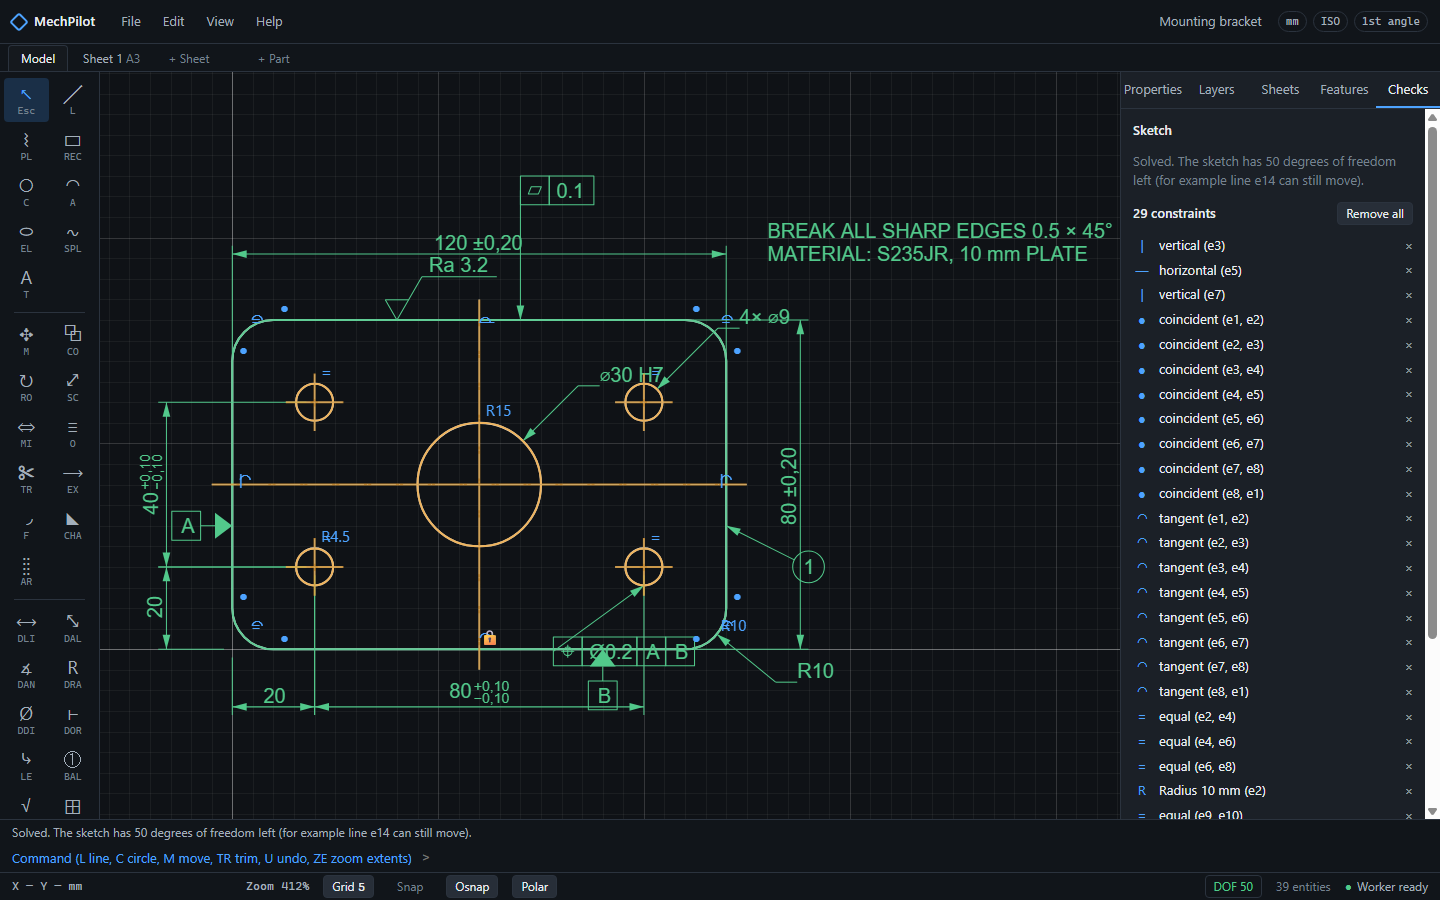Choose the Leader (LE) tool
Image resolution: width=1440 pixels, height=900 pixels.
(x=26, y=766)
